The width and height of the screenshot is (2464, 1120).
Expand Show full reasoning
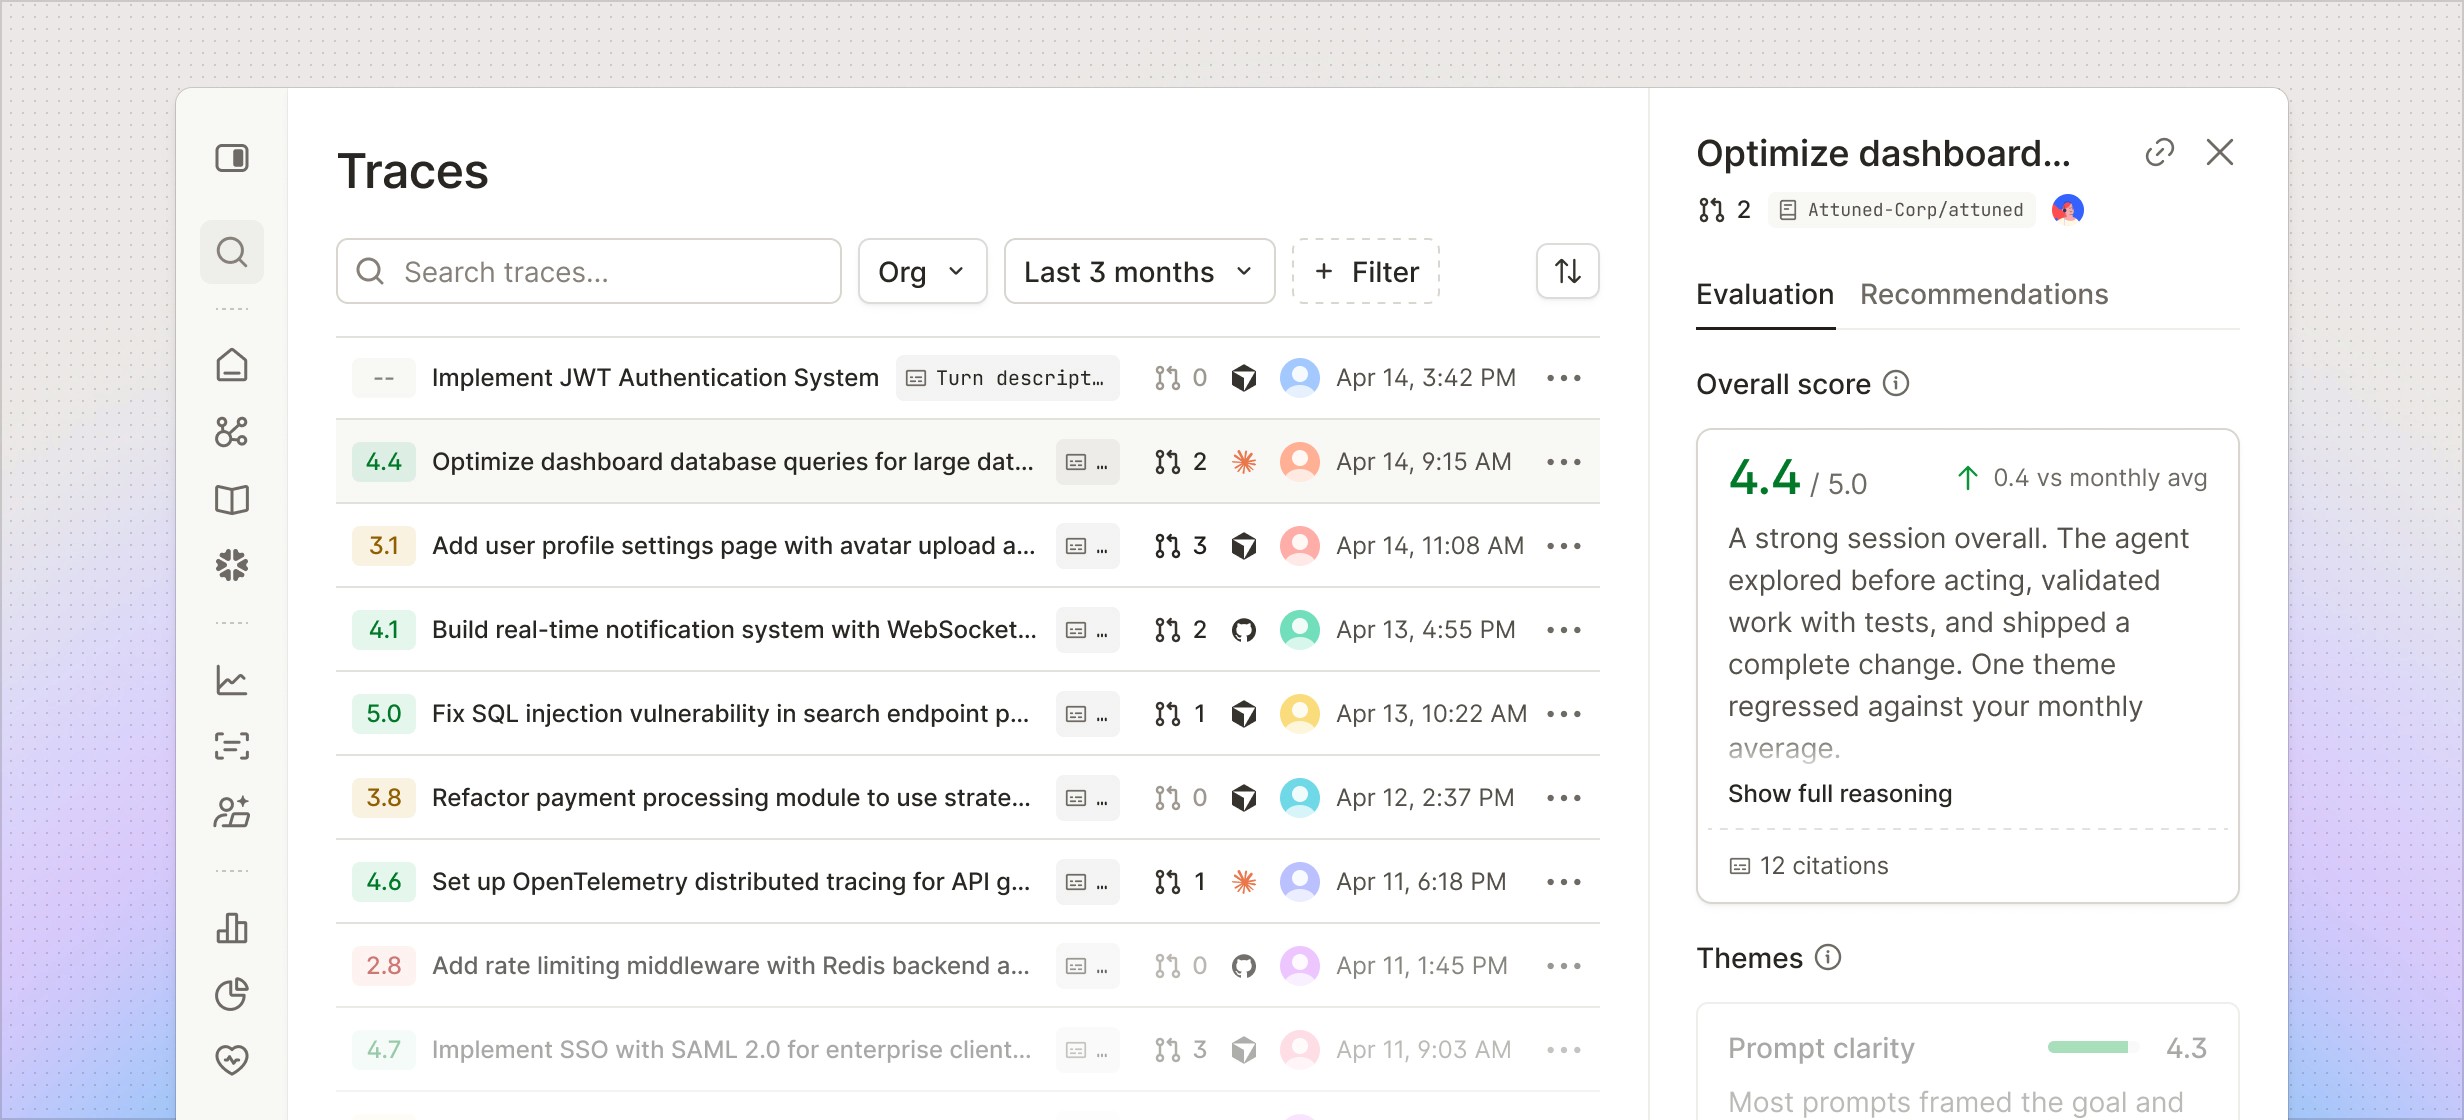[1840, 794]
